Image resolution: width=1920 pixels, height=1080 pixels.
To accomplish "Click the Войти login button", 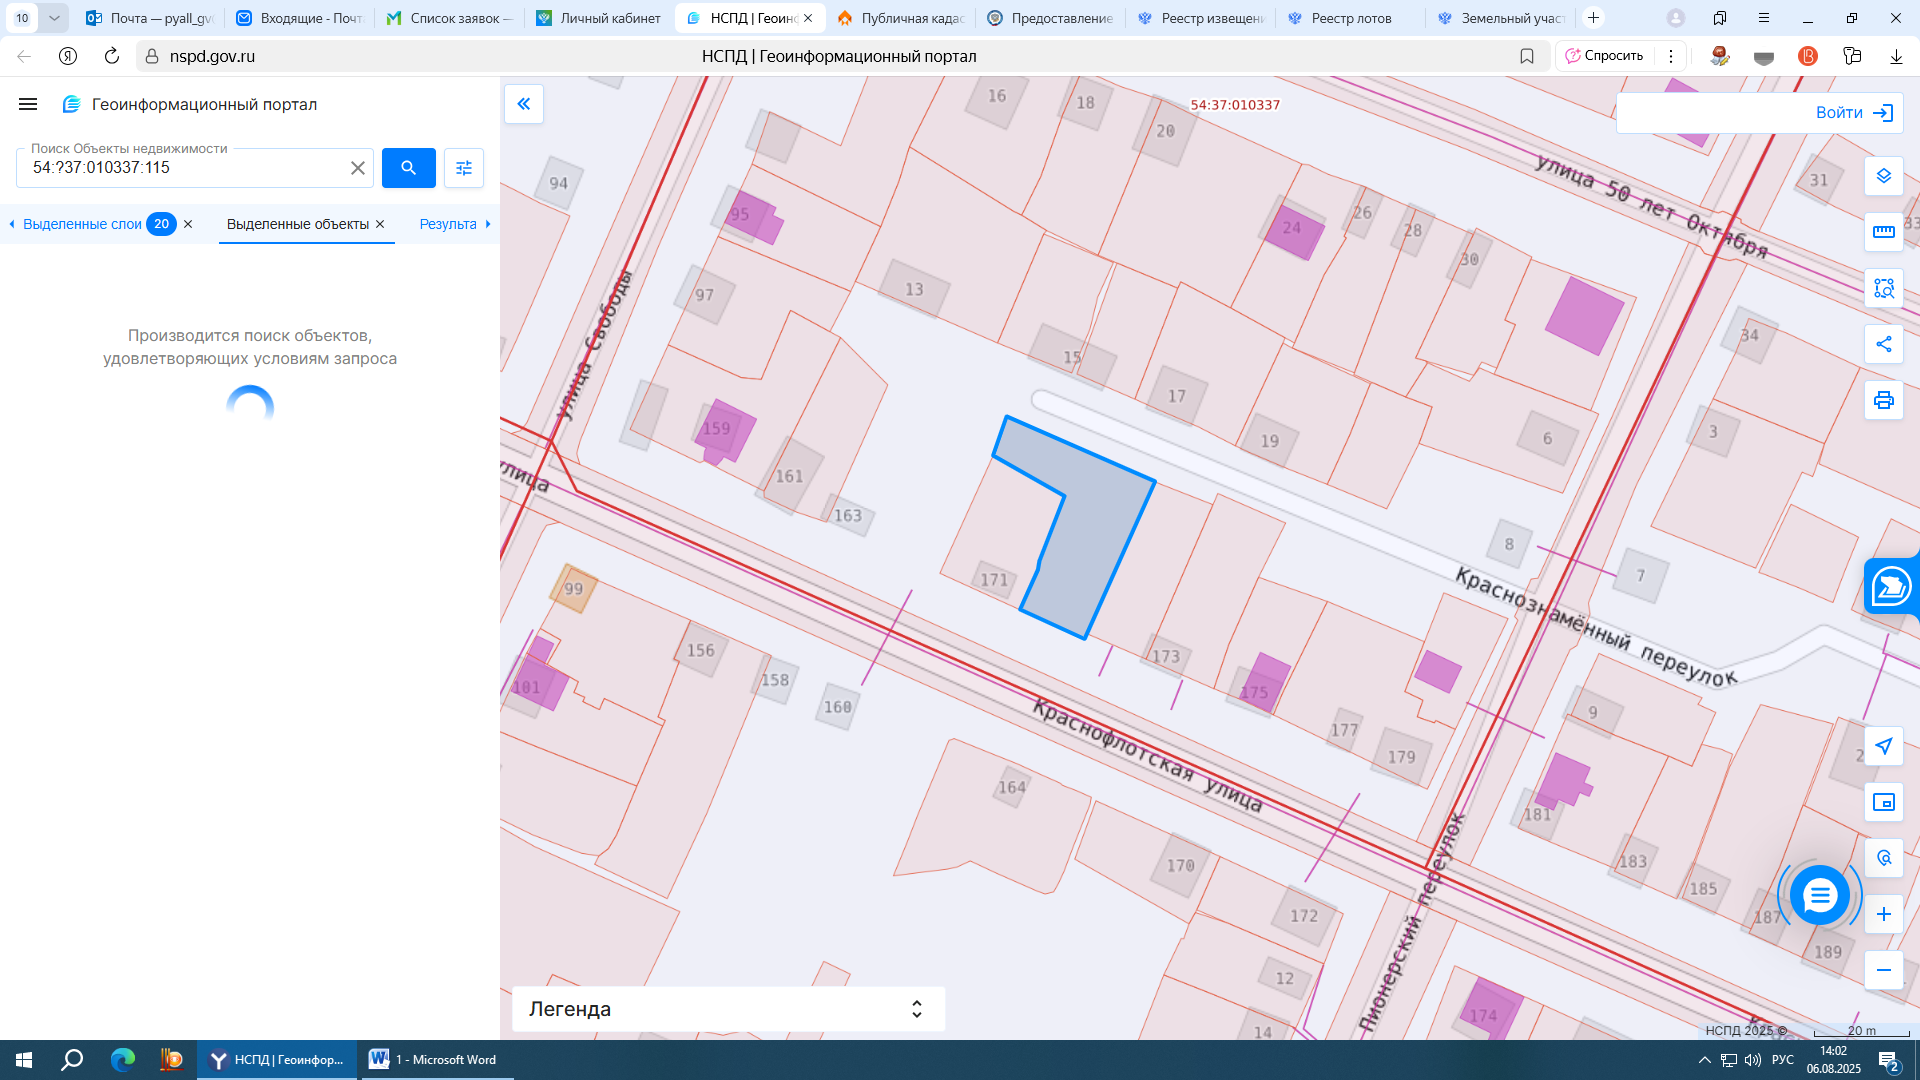I will tap(1853, 113).
